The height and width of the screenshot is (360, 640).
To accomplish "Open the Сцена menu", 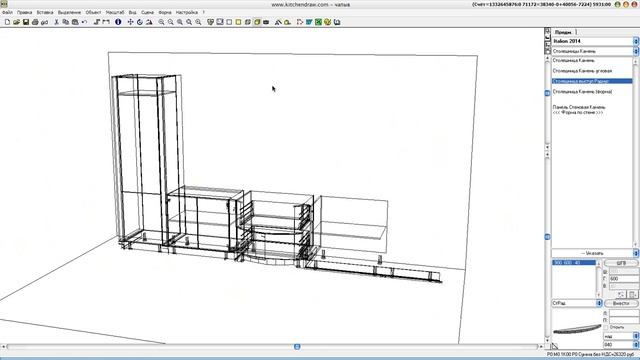I will (147, 12).
